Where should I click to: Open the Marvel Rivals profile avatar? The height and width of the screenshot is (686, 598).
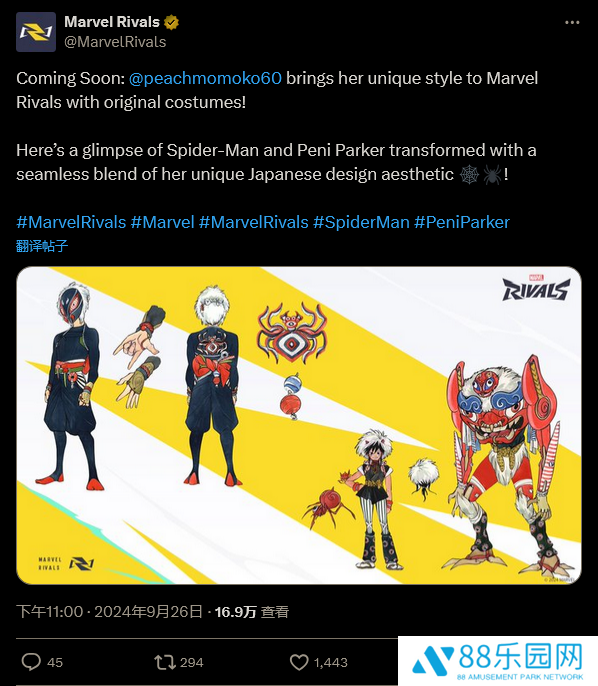pyautogui.click(x=36, y=32)
